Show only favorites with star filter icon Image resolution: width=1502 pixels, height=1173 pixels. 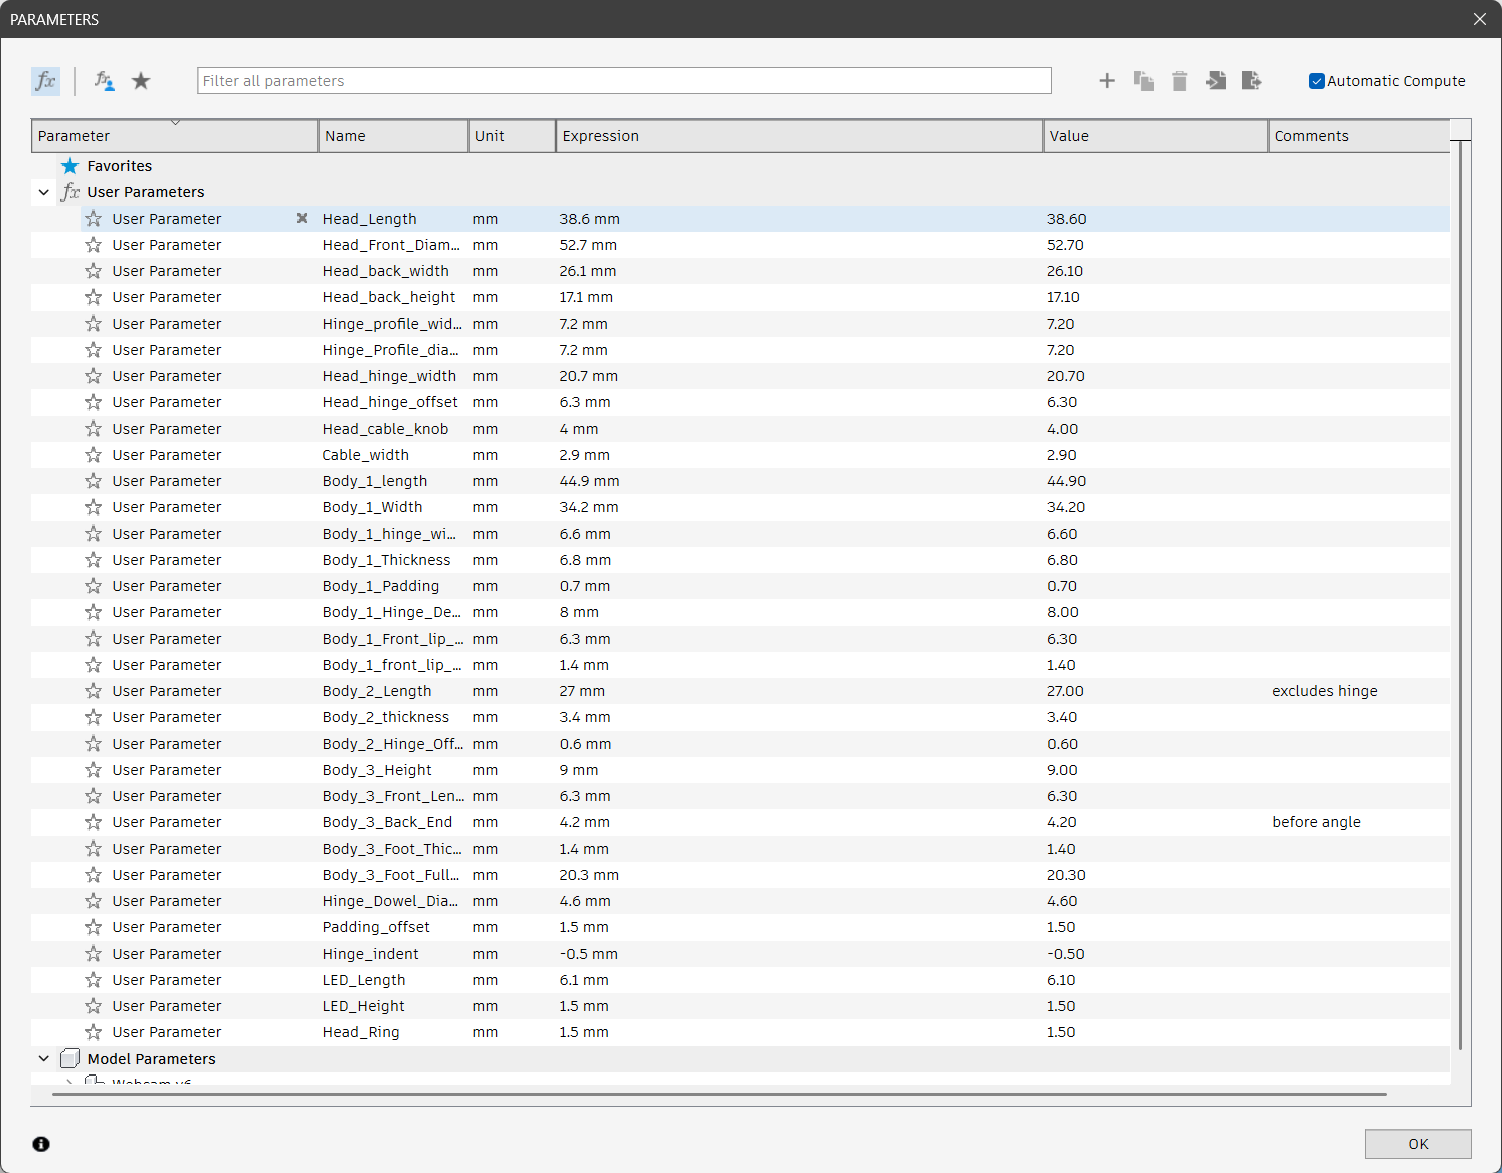click(x=141, y=81)
